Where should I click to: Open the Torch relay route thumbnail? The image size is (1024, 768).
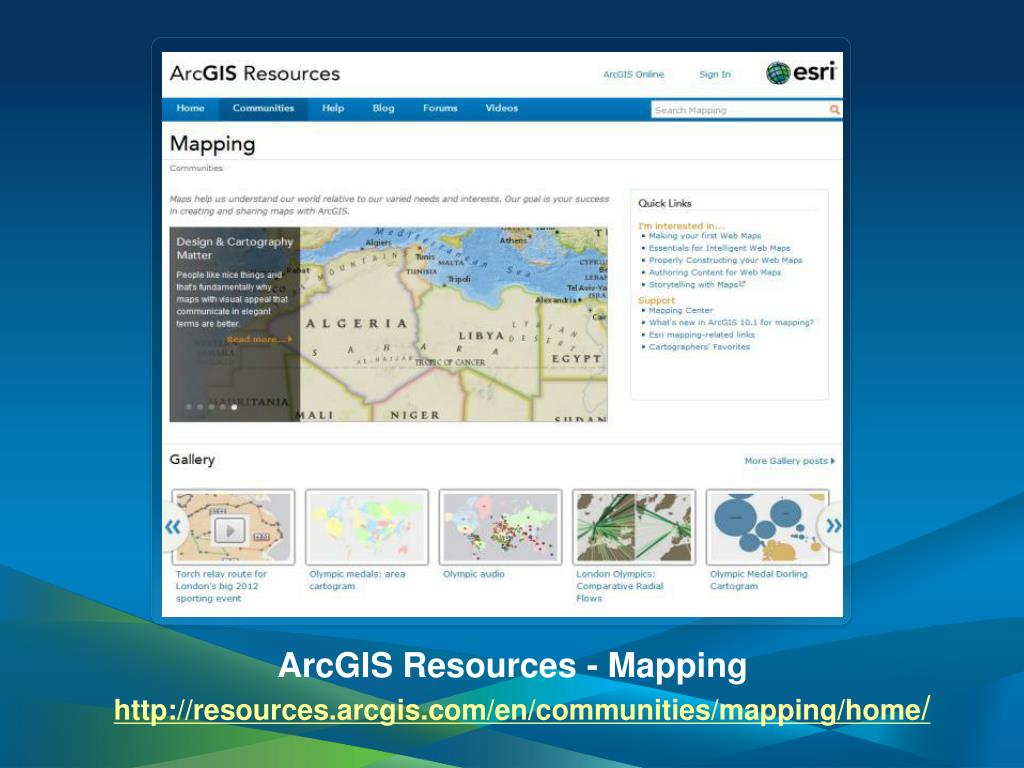click(x=233, y=527)
